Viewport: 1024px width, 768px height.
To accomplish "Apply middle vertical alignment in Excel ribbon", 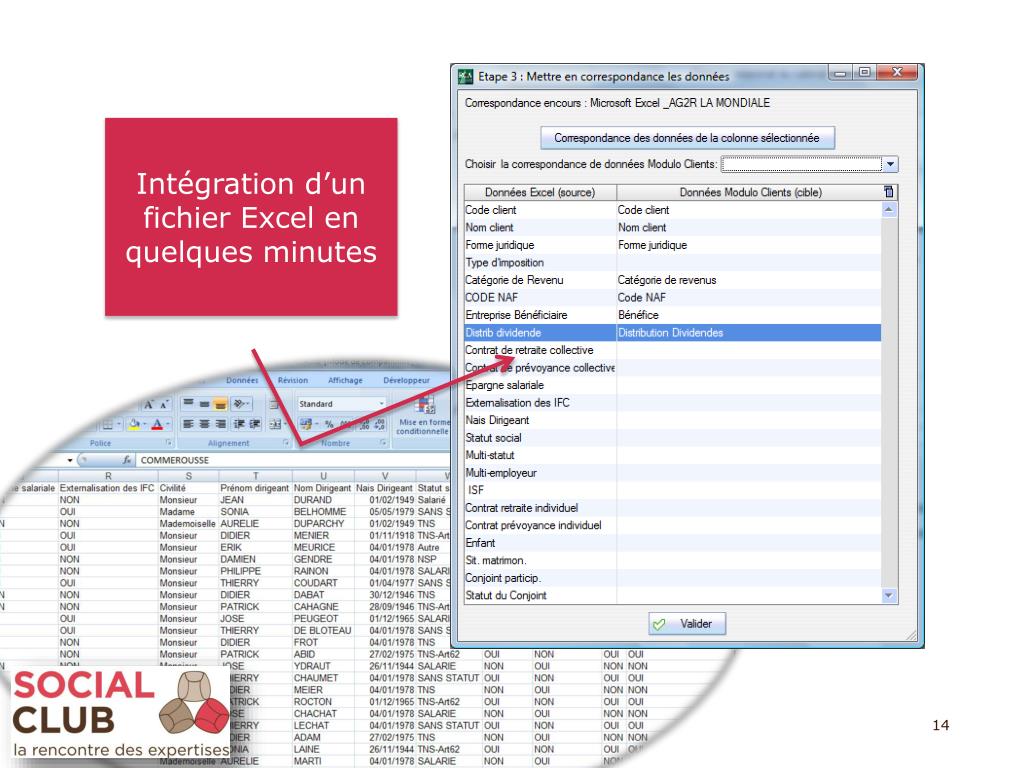I will tap(204, 404).
